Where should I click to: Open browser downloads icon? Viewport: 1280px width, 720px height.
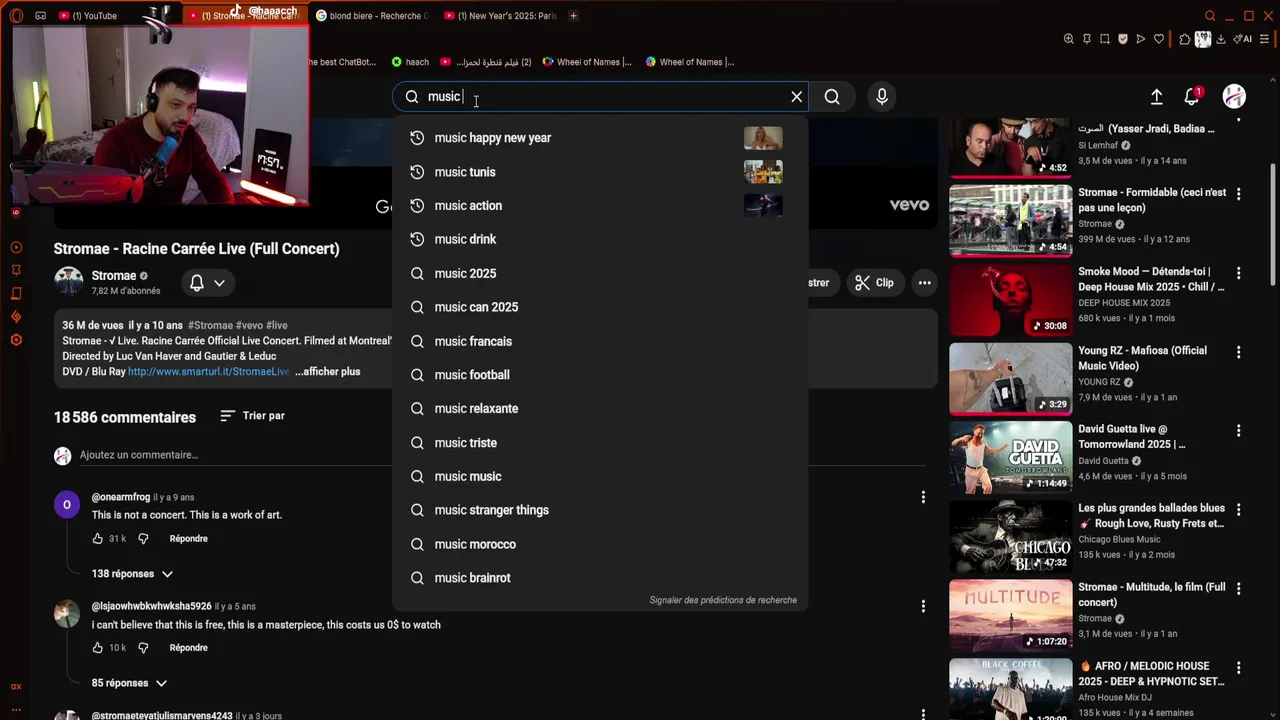[x=1221, y=39]
